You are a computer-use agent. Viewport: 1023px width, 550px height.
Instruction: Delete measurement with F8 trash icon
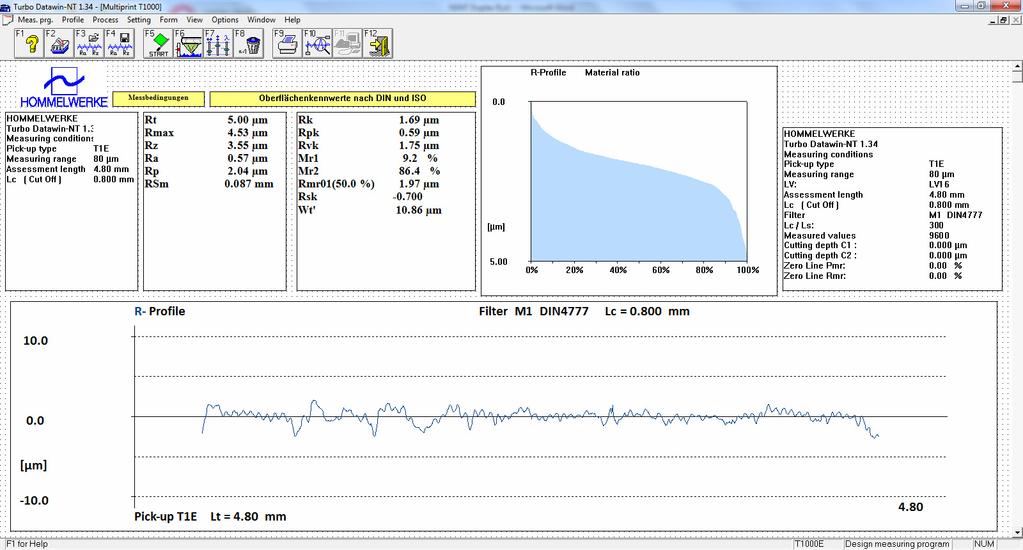[x=249, y=44]
